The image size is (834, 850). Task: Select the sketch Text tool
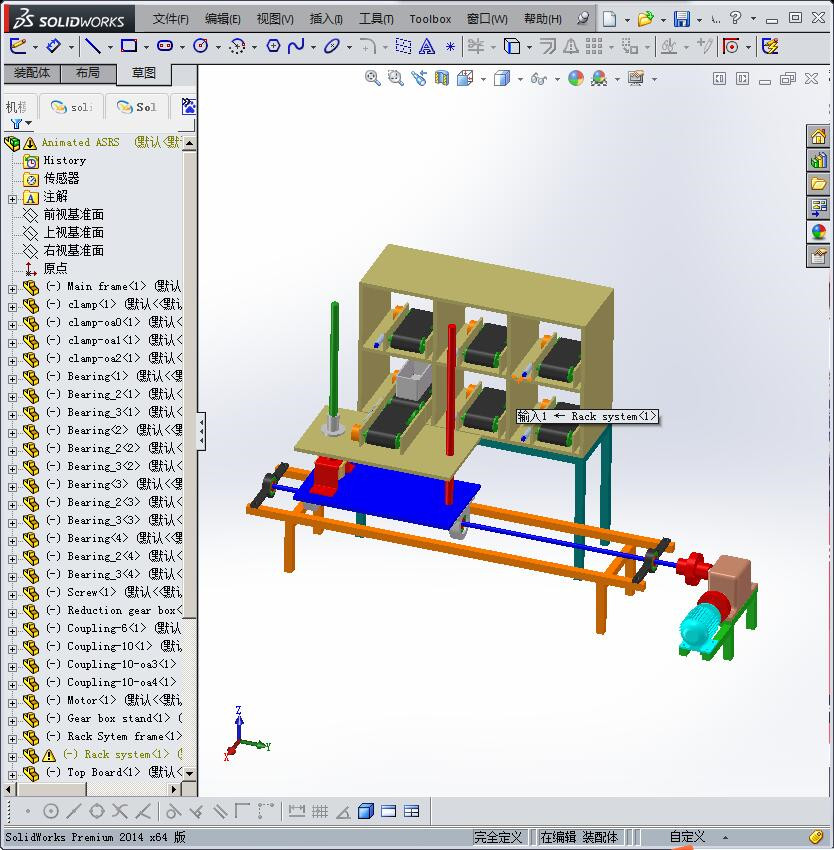click(427, 46)
